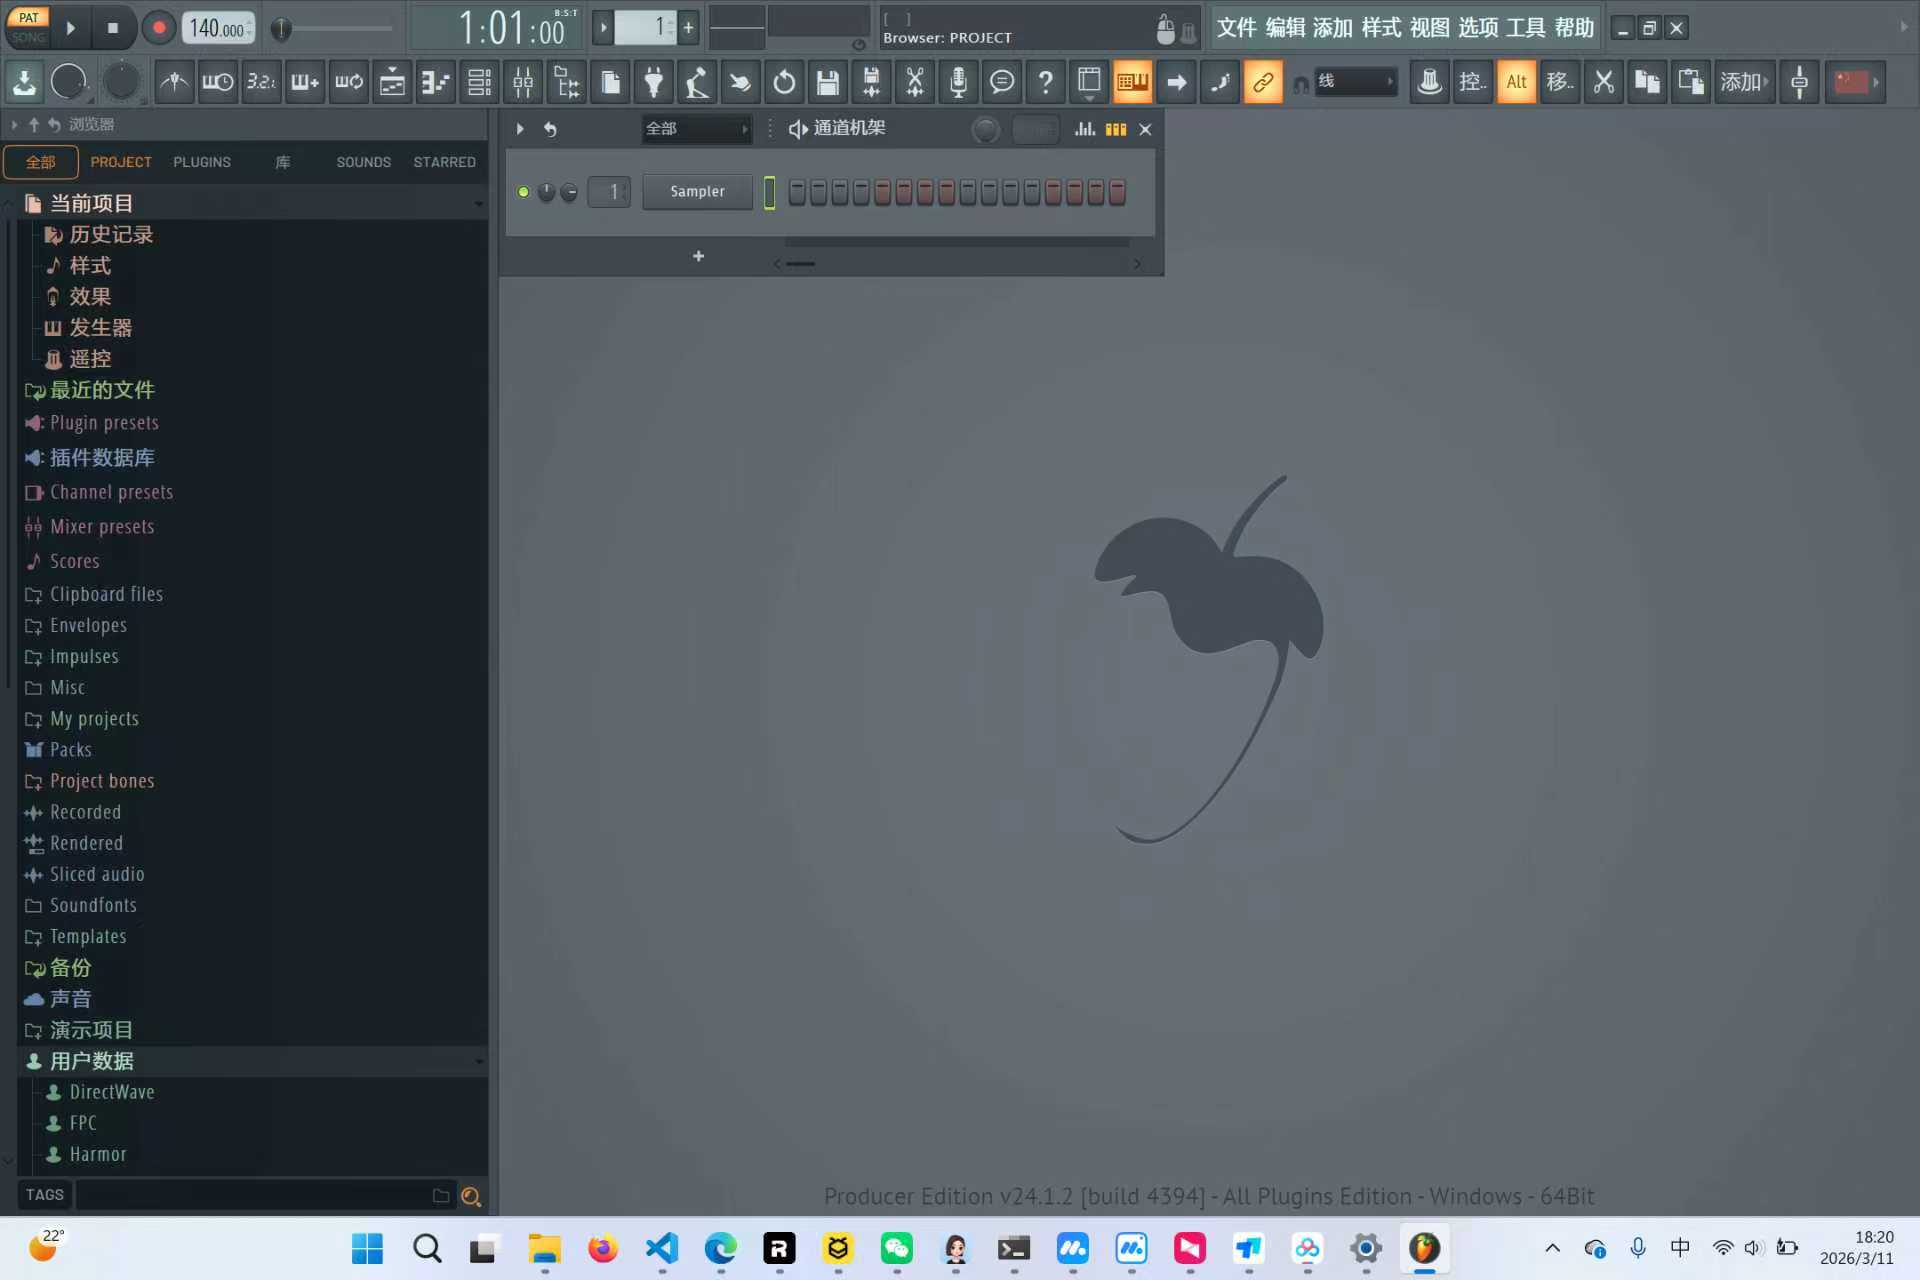1920x1280 pixels.
Task: Open the 线 snap selector dropdown
Action: [1355, 82]
